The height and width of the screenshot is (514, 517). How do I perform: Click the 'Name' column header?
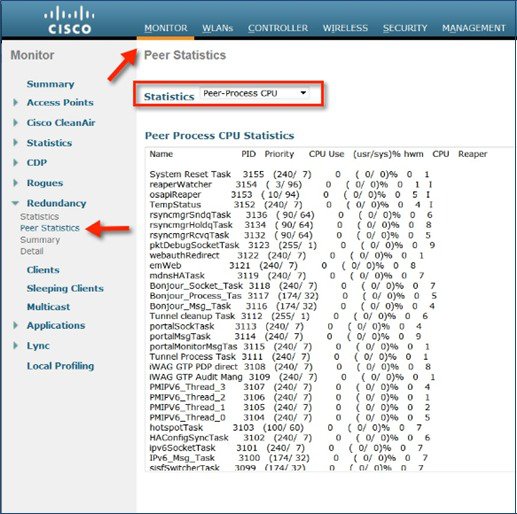[x=161, y=154]
